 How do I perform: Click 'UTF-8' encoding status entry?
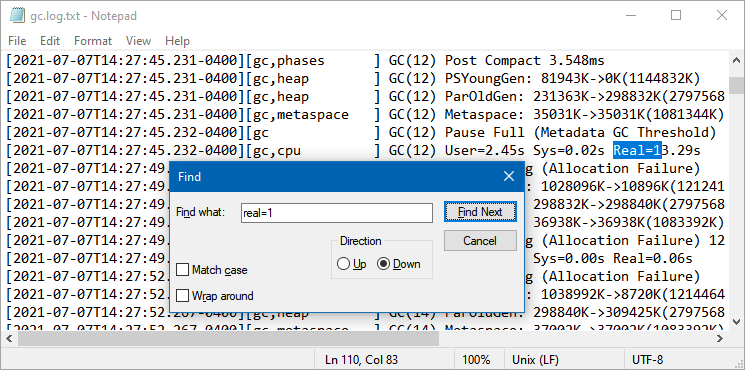point(648,360)
